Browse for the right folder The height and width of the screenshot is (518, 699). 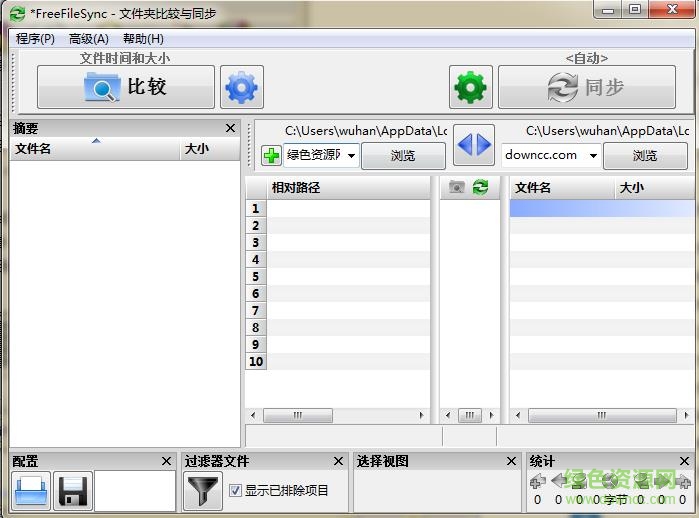click(x=645, y=156)
